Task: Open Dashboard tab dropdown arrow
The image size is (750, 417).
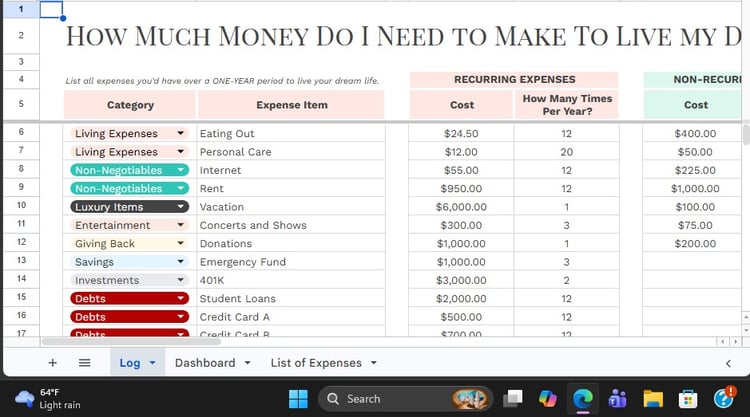Action: [x=247, y=363]
